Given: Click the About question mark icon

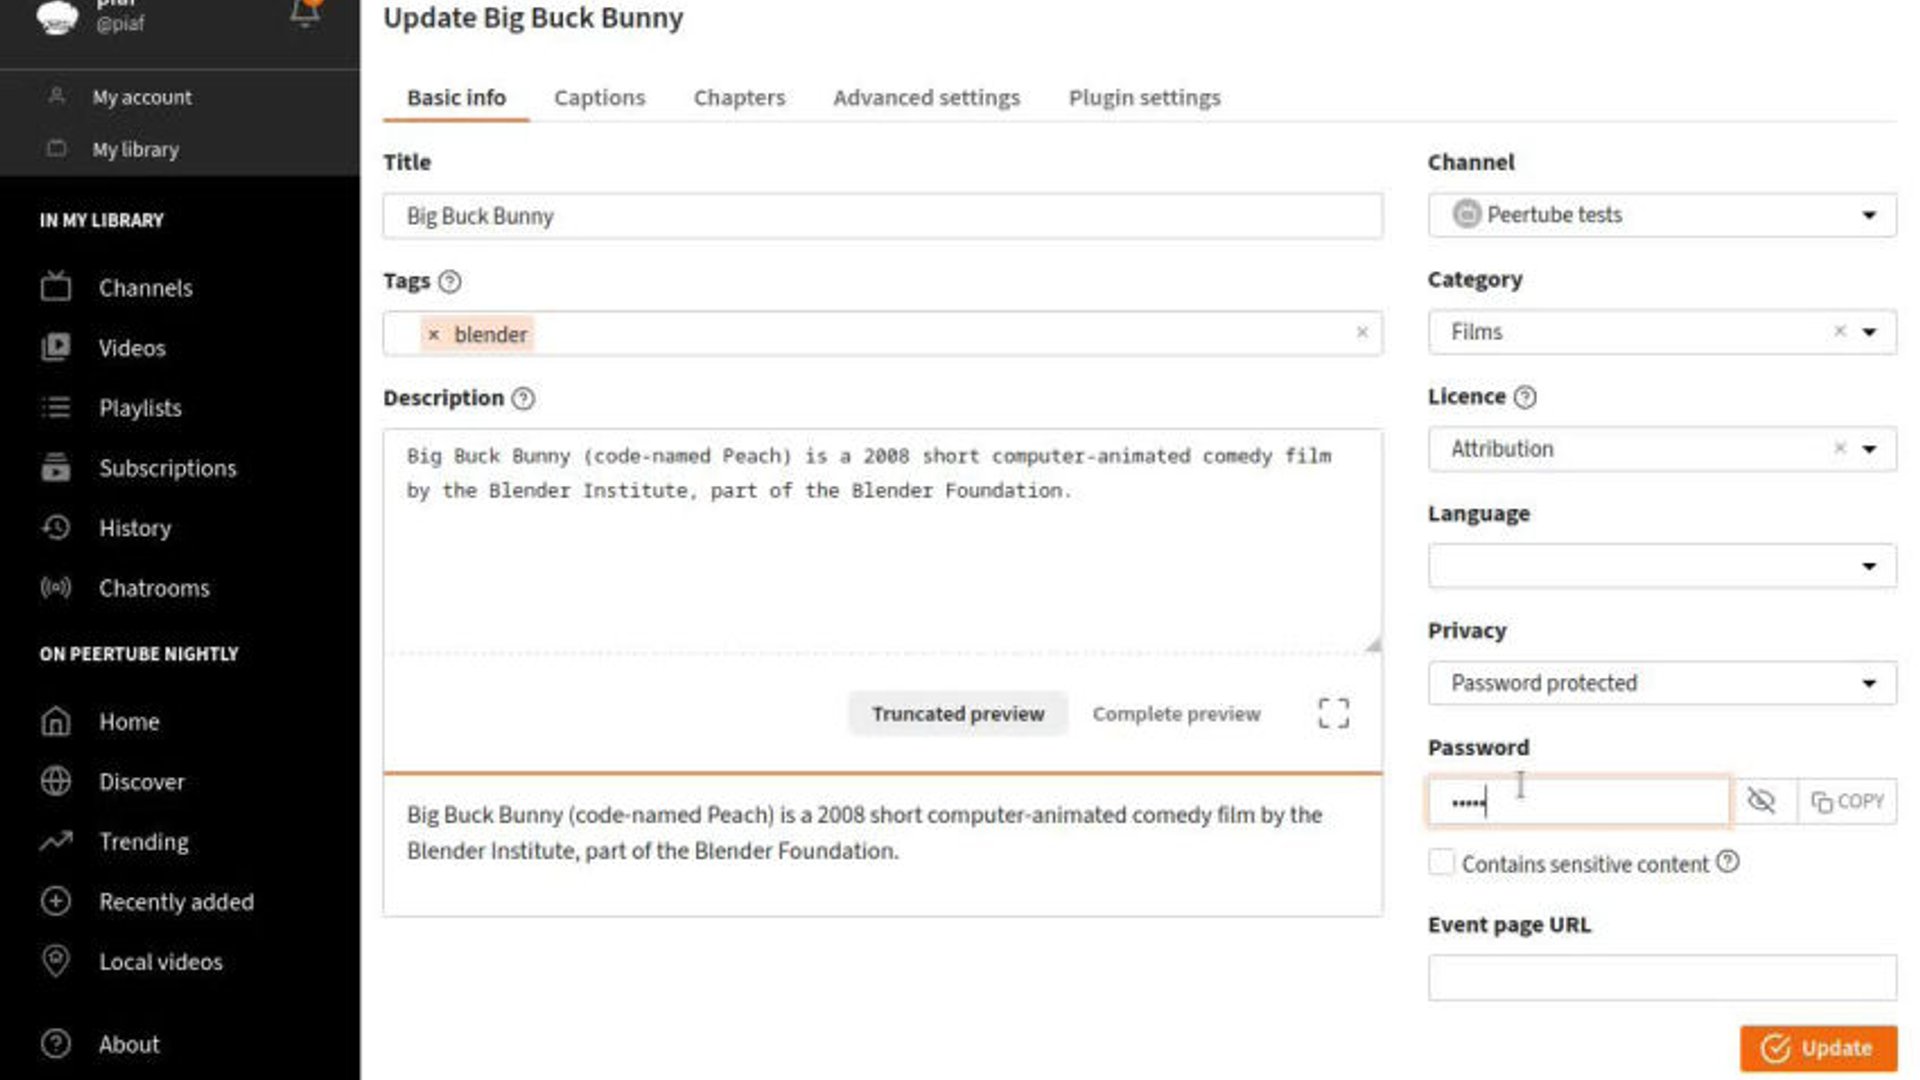Looking at the screenshot, I should [56, 1044].
